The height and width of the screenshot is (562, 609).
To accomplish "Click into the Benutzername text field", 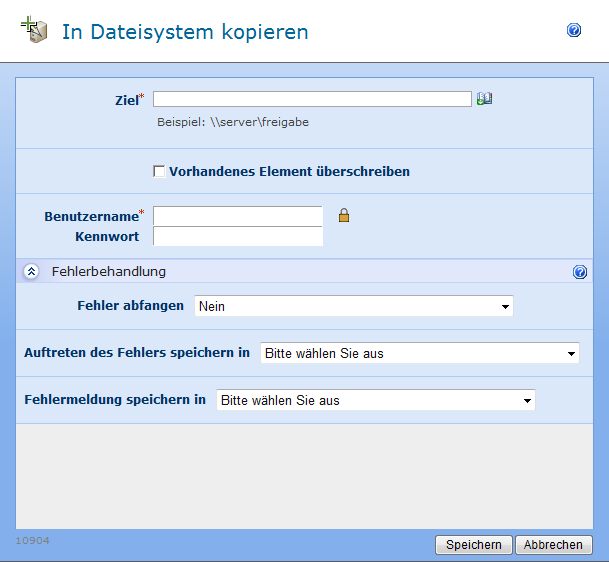I will 238,216.
